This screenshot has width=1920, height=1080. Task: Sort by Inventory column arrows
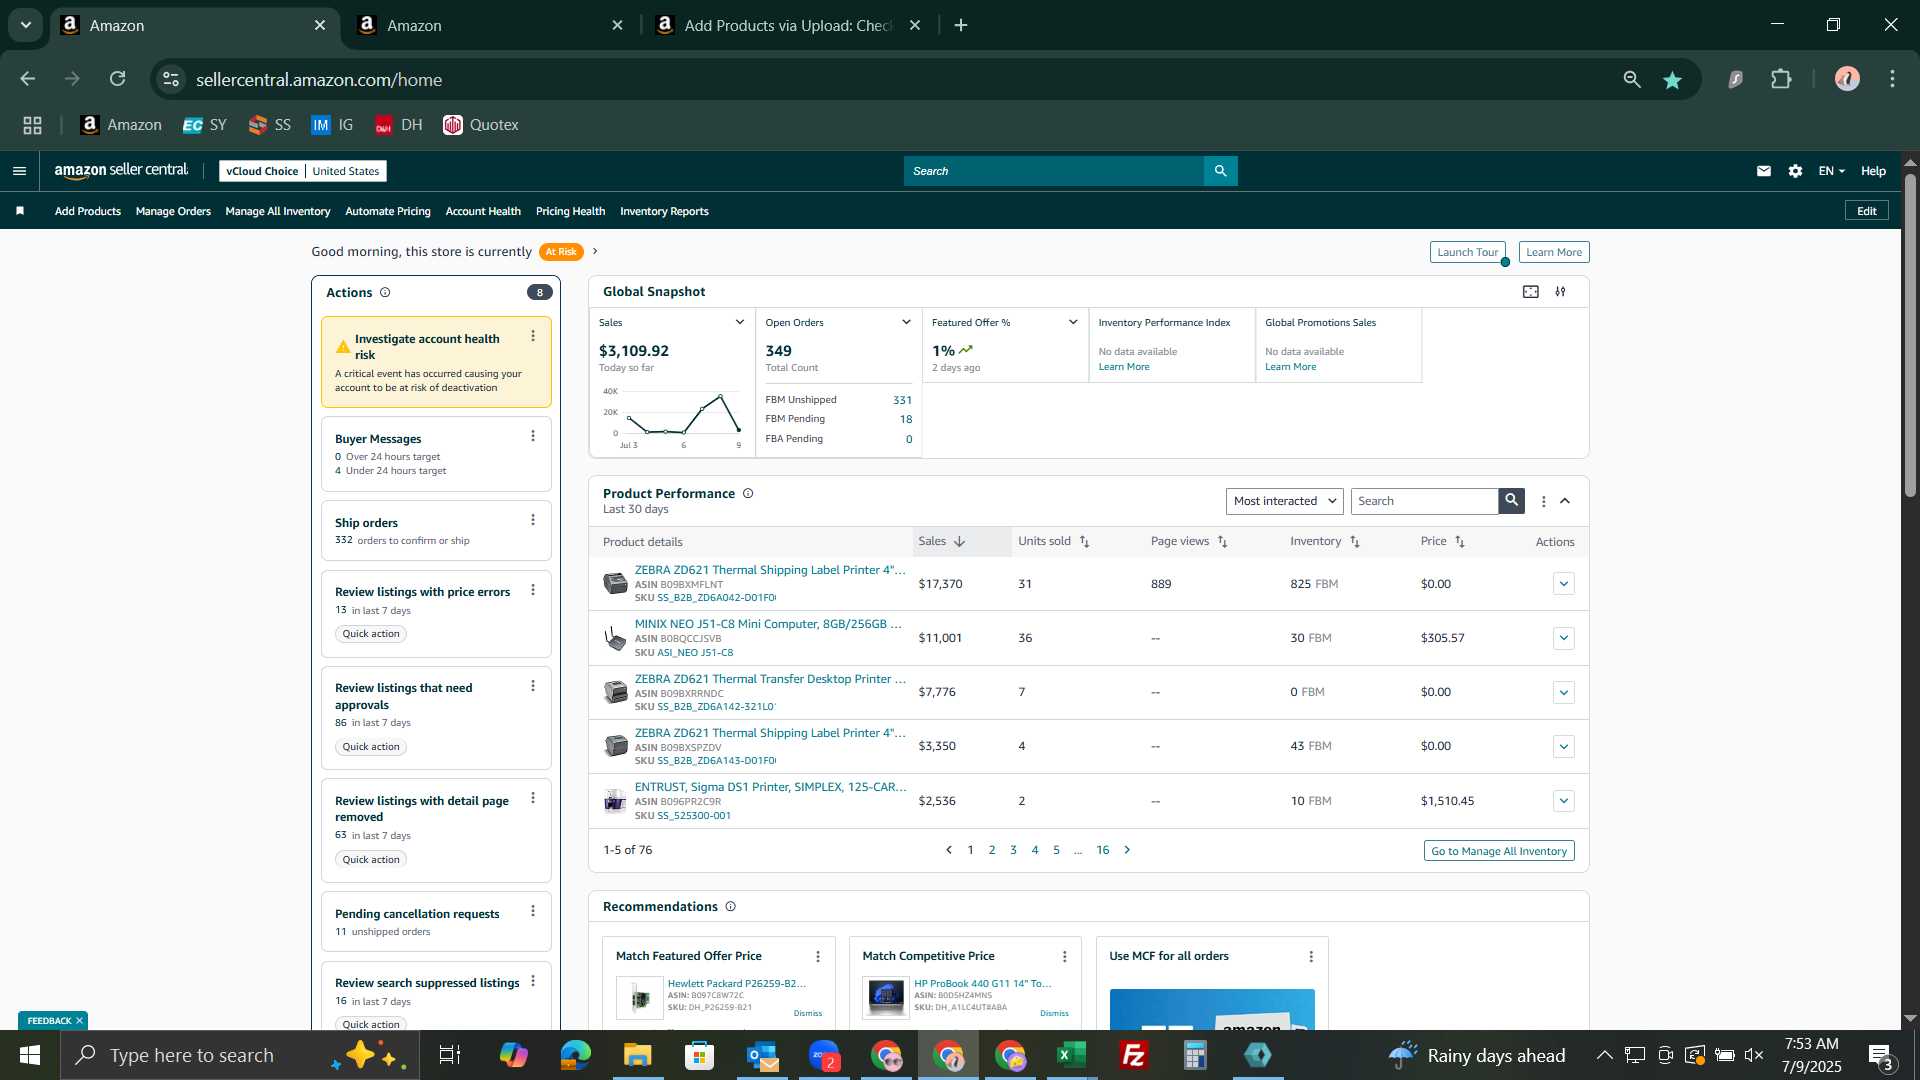click(1356, 542)
